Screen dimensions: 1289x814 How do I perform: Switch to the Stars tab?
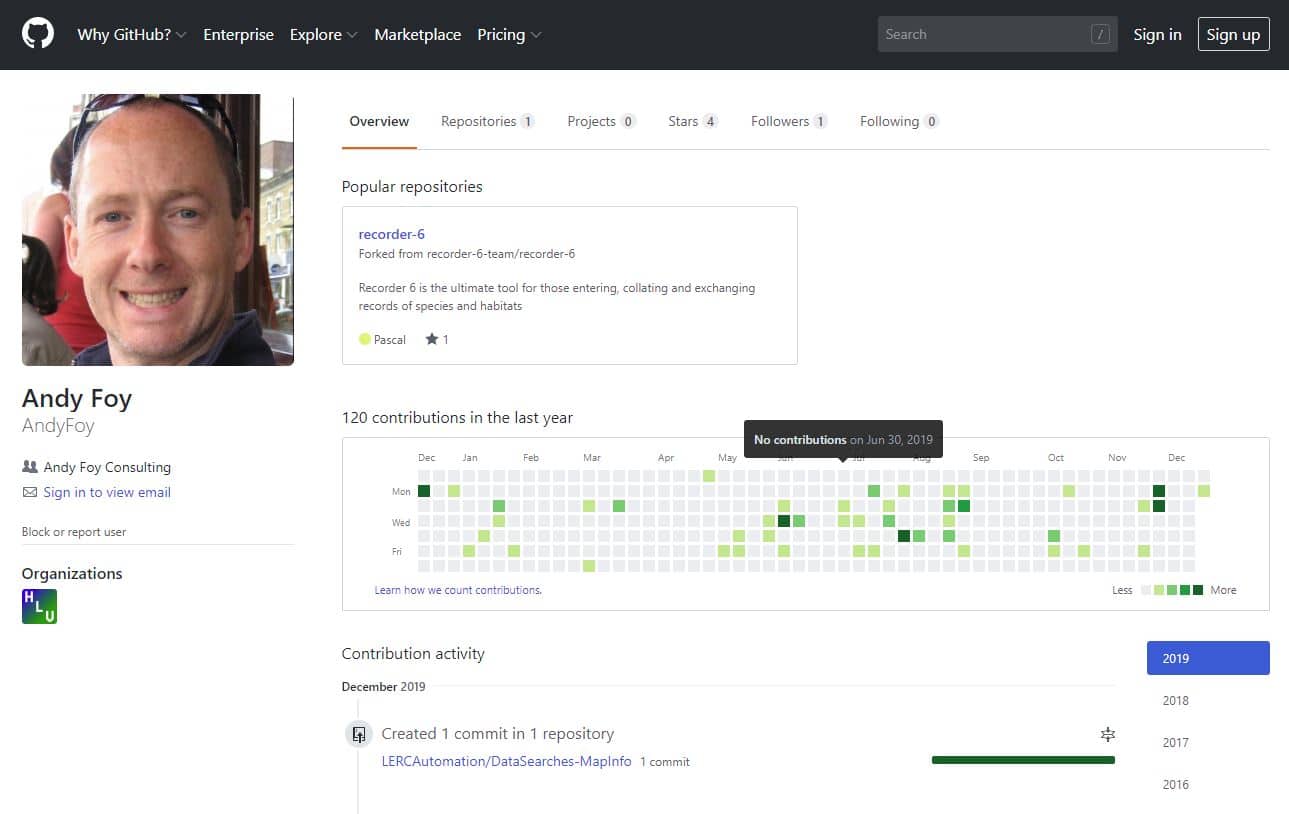[693, 121]
